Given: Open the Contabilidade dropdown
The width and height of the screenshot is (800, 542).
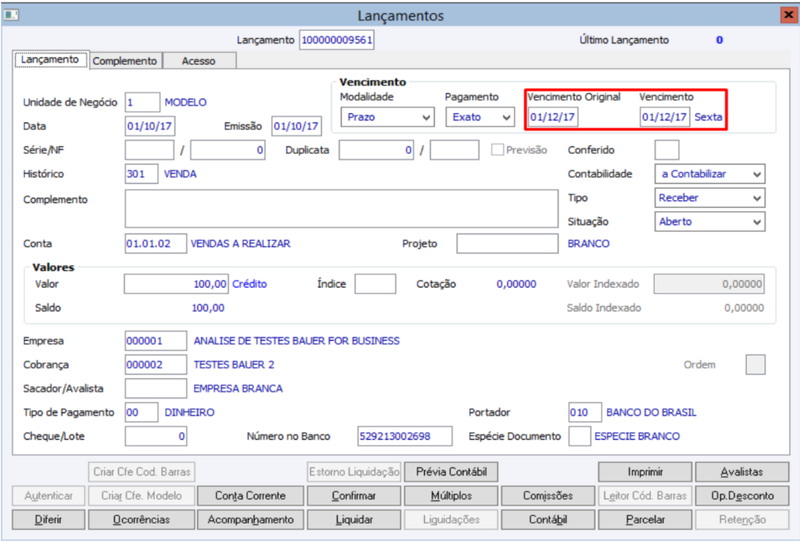Looking at the screenshot, I should [710, 174].
